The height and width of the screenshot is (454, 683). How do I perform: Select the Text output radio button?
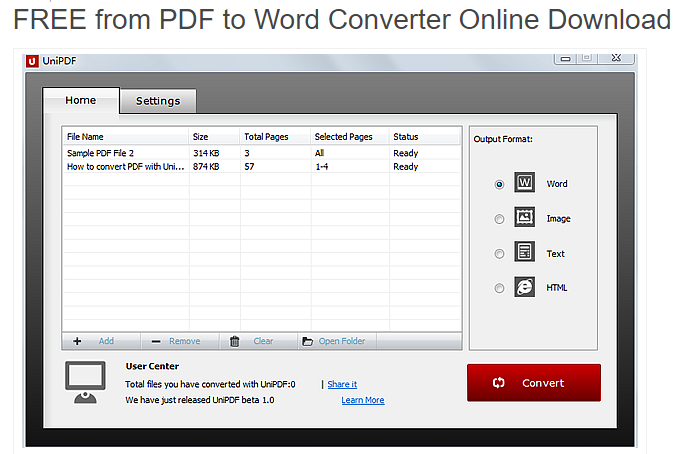click(499, 254)
